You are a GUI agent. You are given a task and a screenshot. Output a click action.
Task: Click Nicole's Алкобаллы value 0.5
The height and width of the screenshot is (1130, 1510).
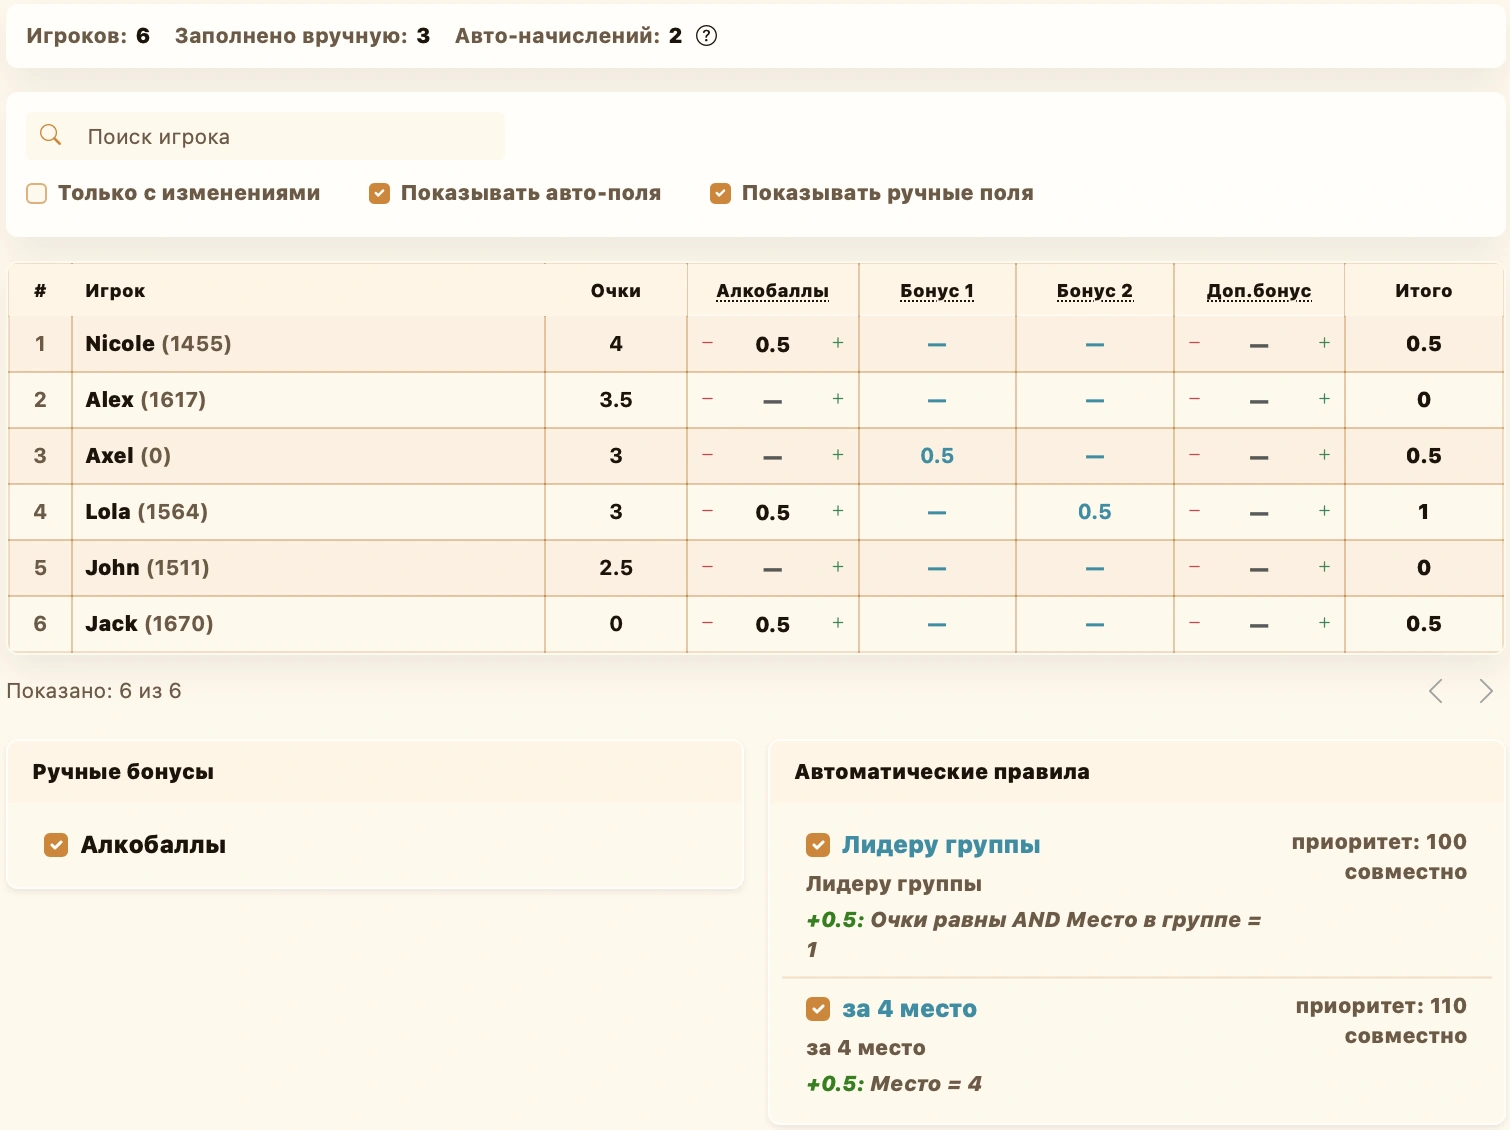coord(773,345)
